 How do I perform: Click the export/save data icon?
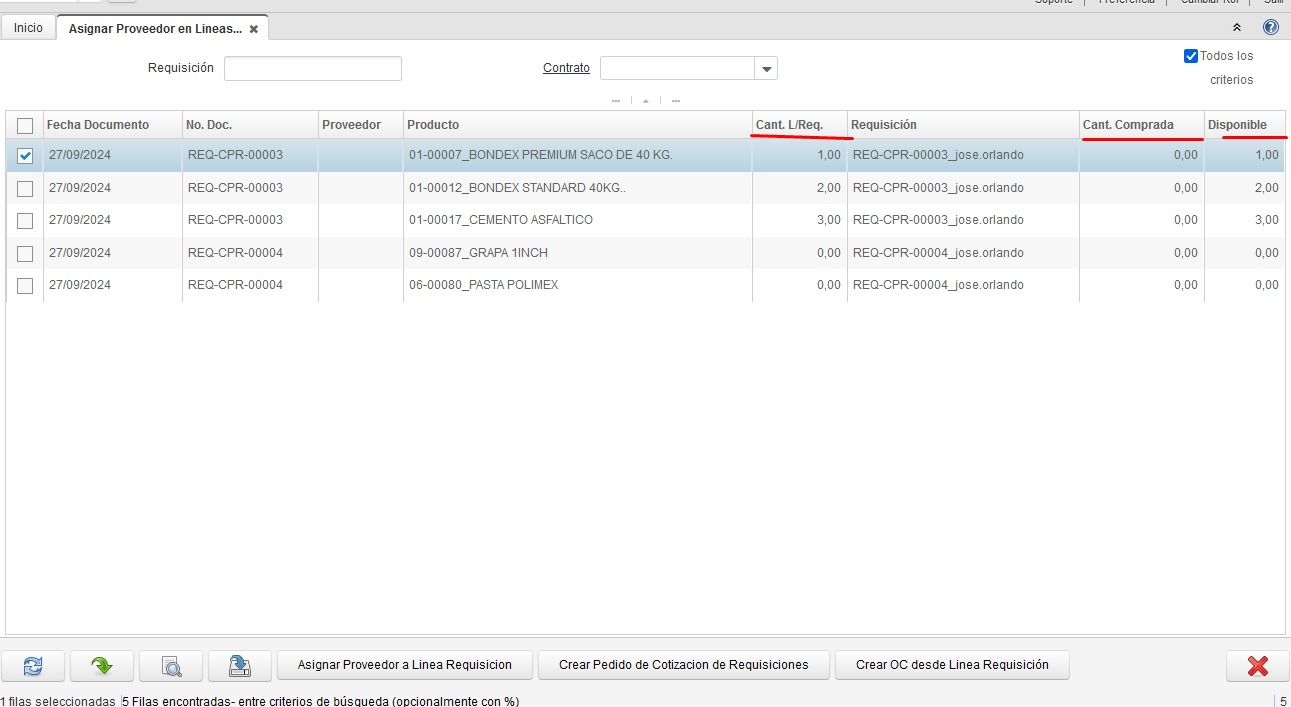pyautogui.click(x=240, y=666)
